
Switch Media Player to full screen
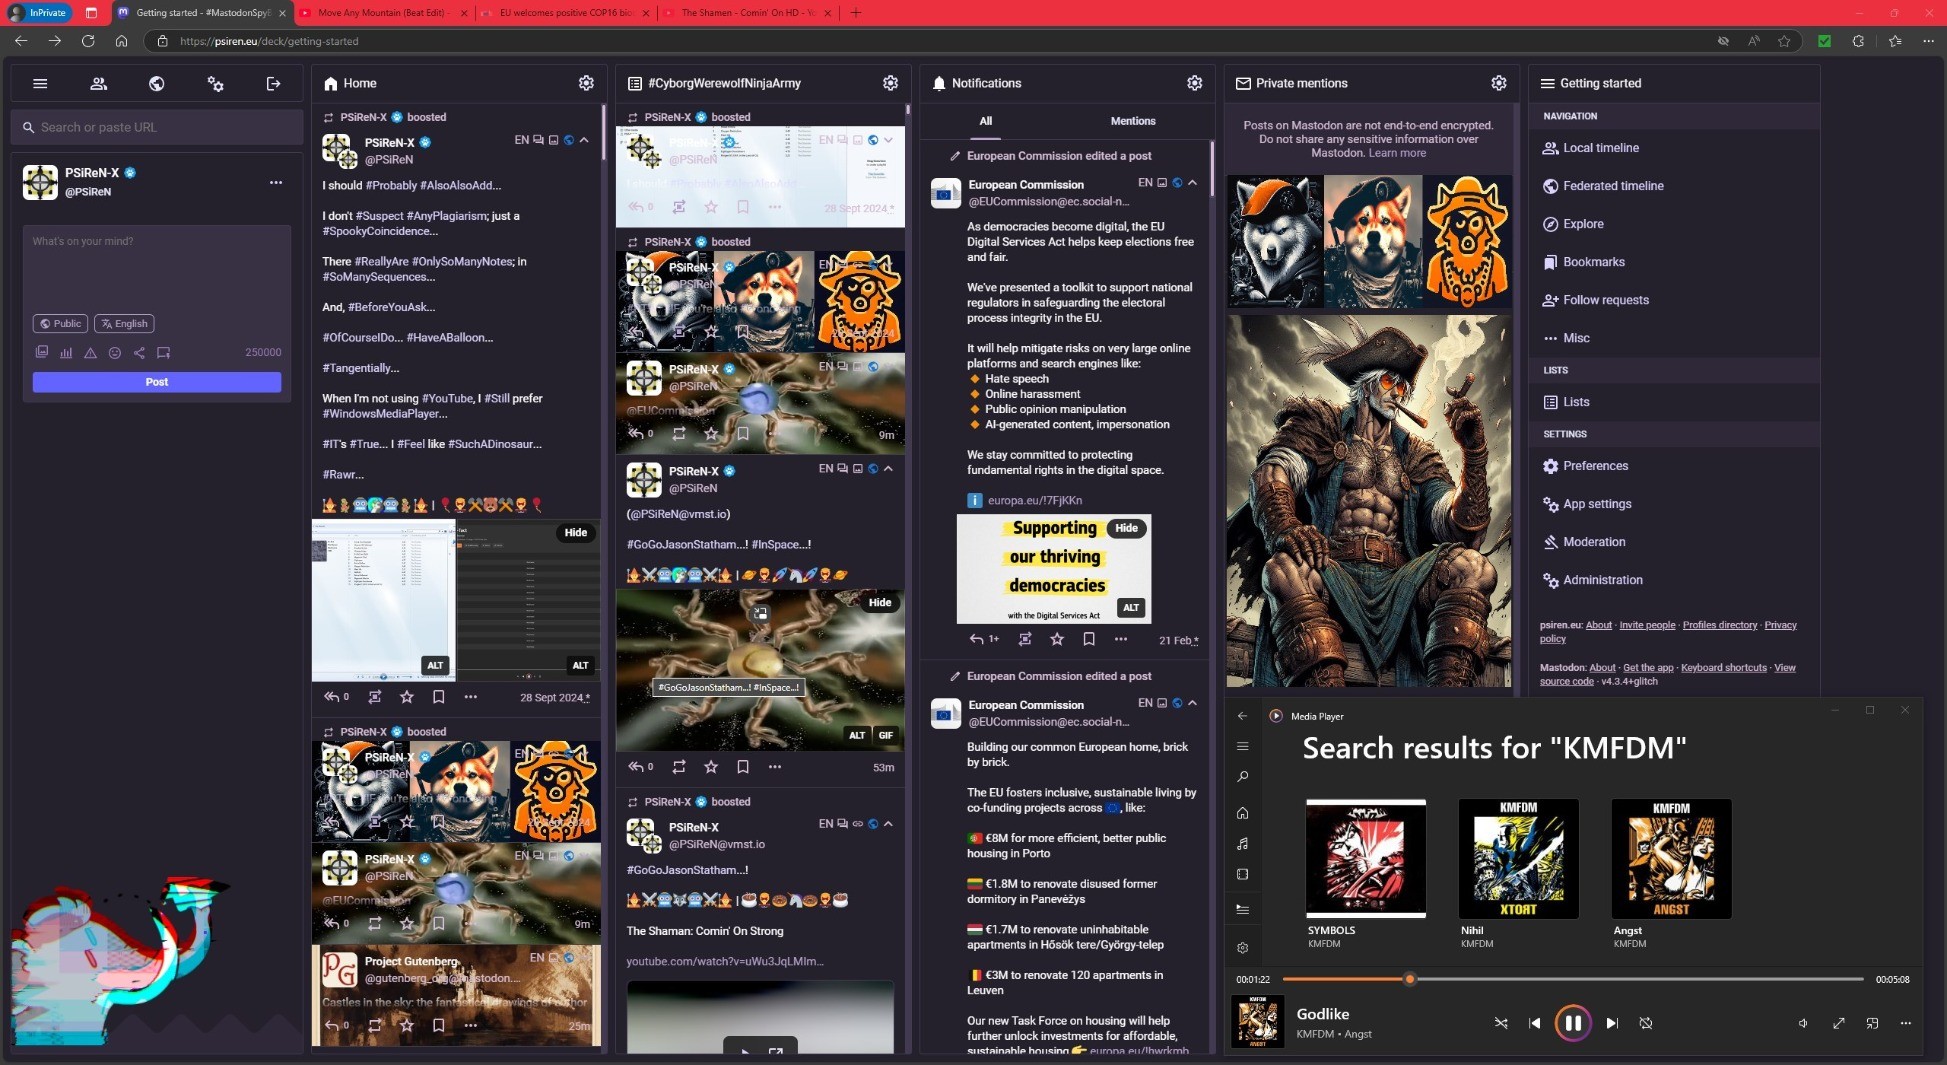click(1838, 1023)
